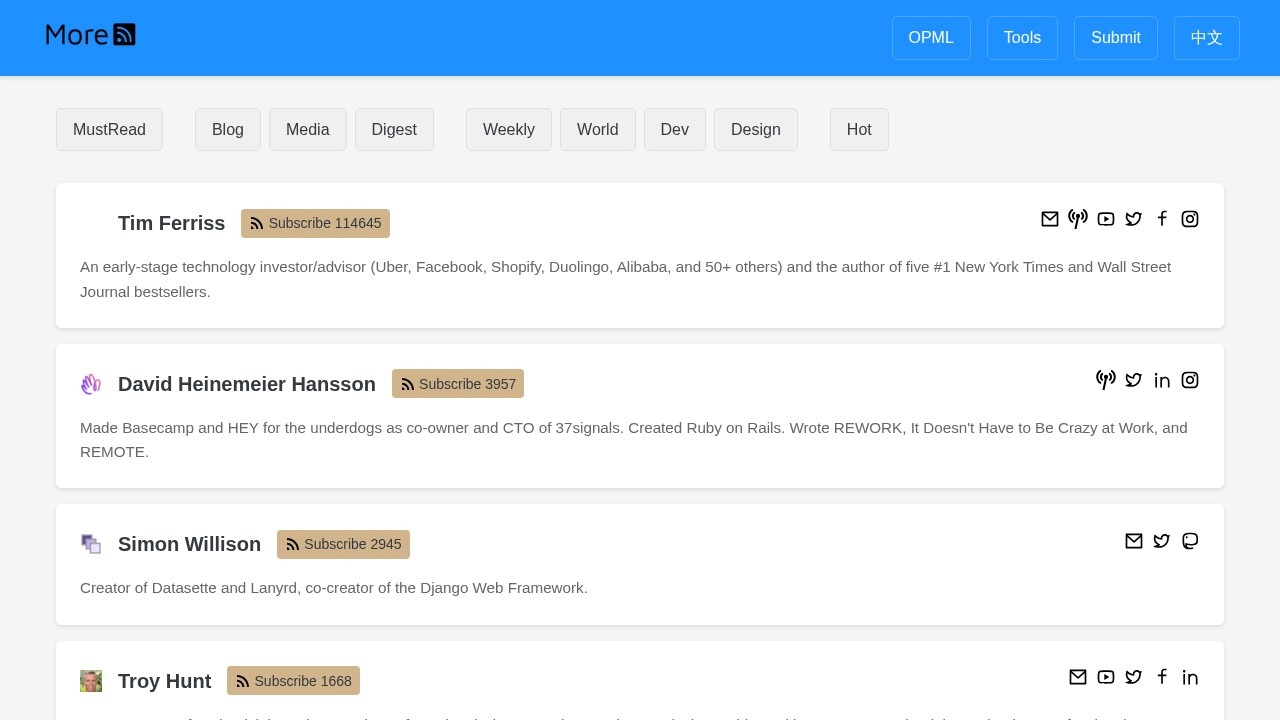Open Tim Ferriss Facebook icon
The height and width of the screenshot is (720, 1280).
click(x=1162, y=219)
